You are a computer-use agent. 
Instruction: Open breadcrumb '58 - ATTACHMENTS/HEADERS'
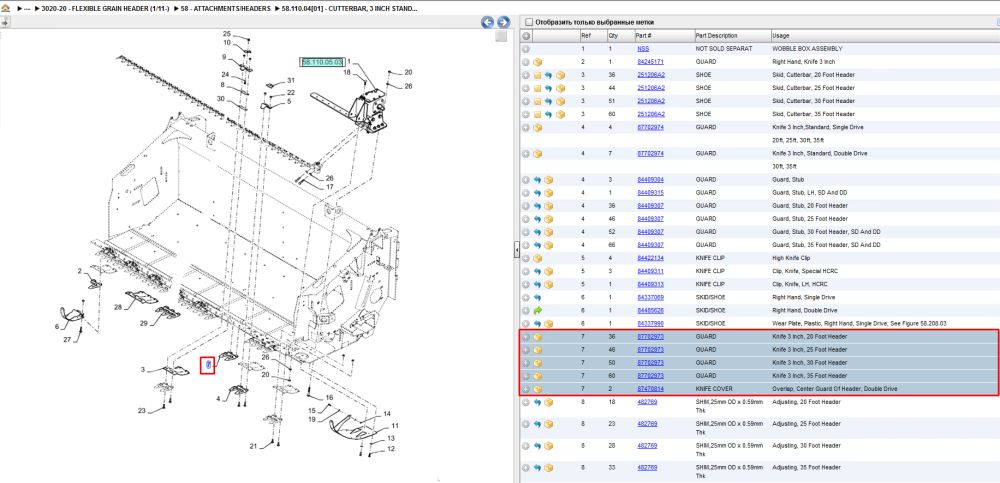click(x=227, y=9)
